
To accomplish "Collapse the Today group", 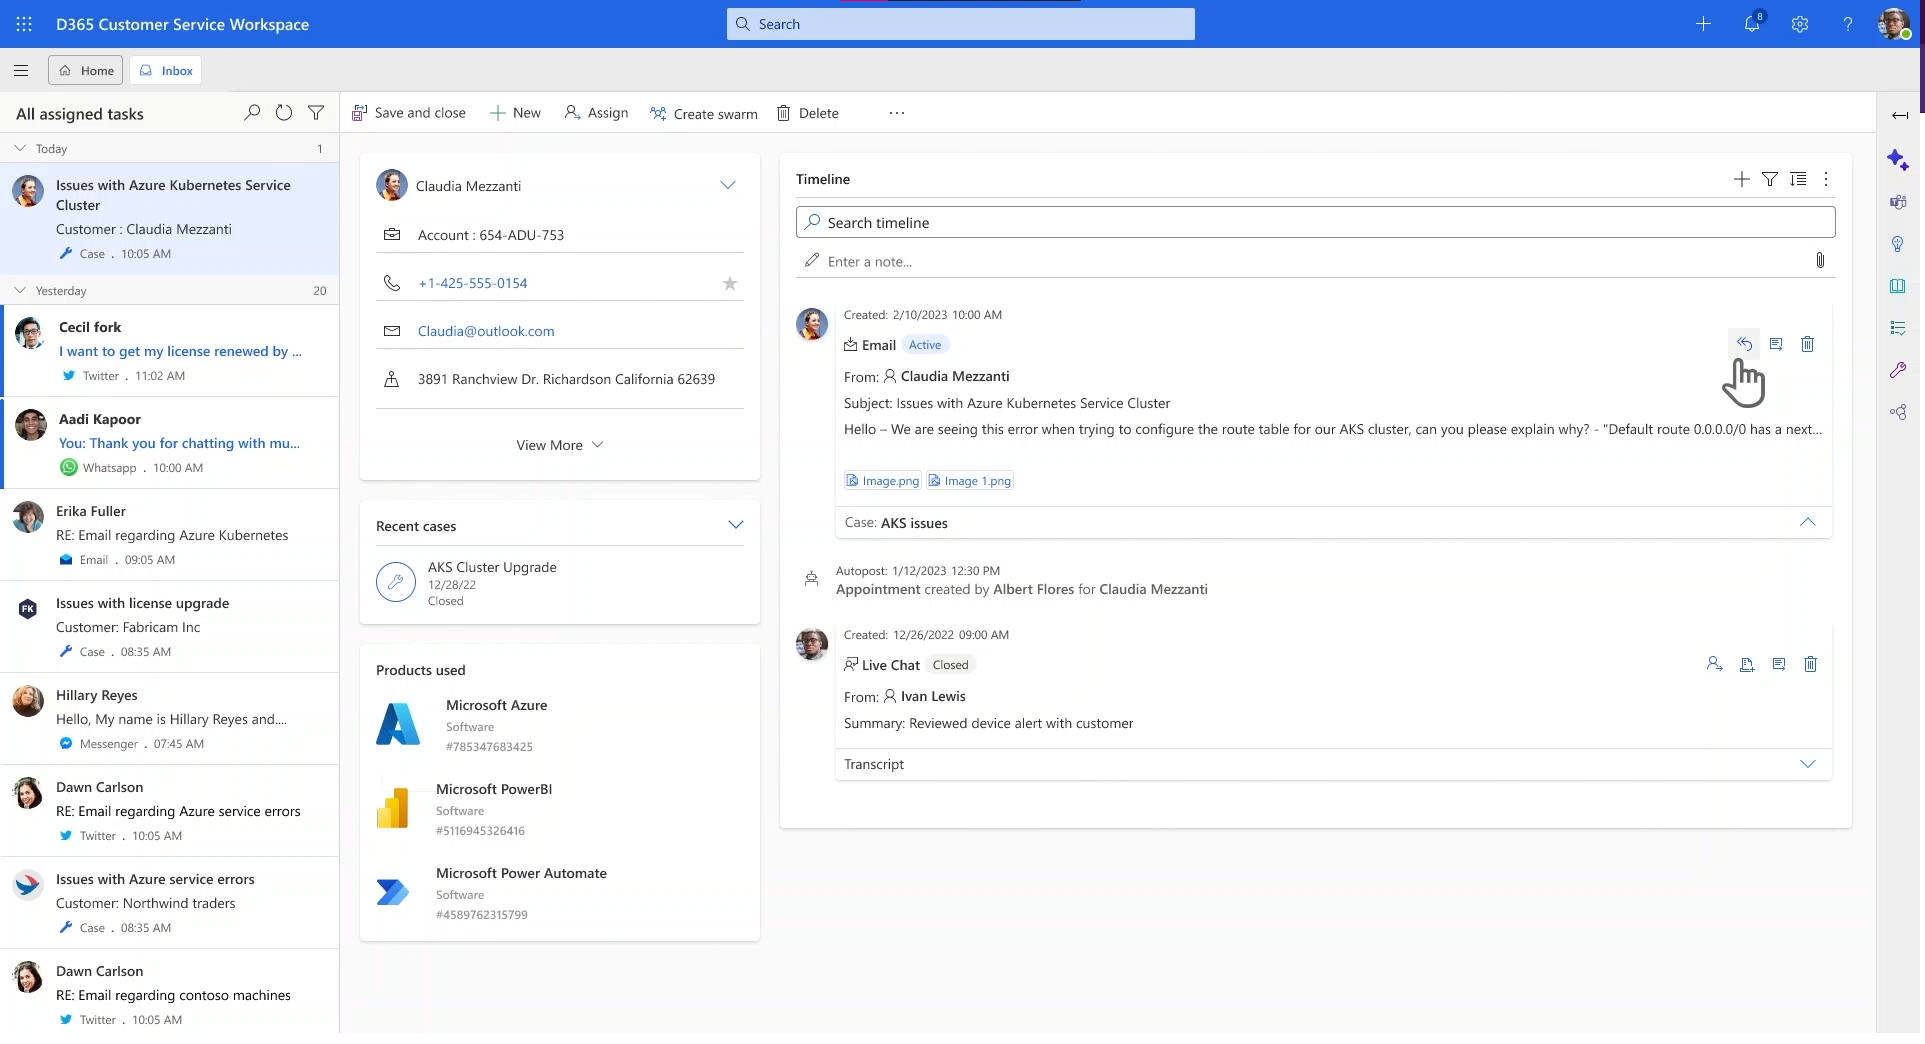I will click(x=20, y=148).
